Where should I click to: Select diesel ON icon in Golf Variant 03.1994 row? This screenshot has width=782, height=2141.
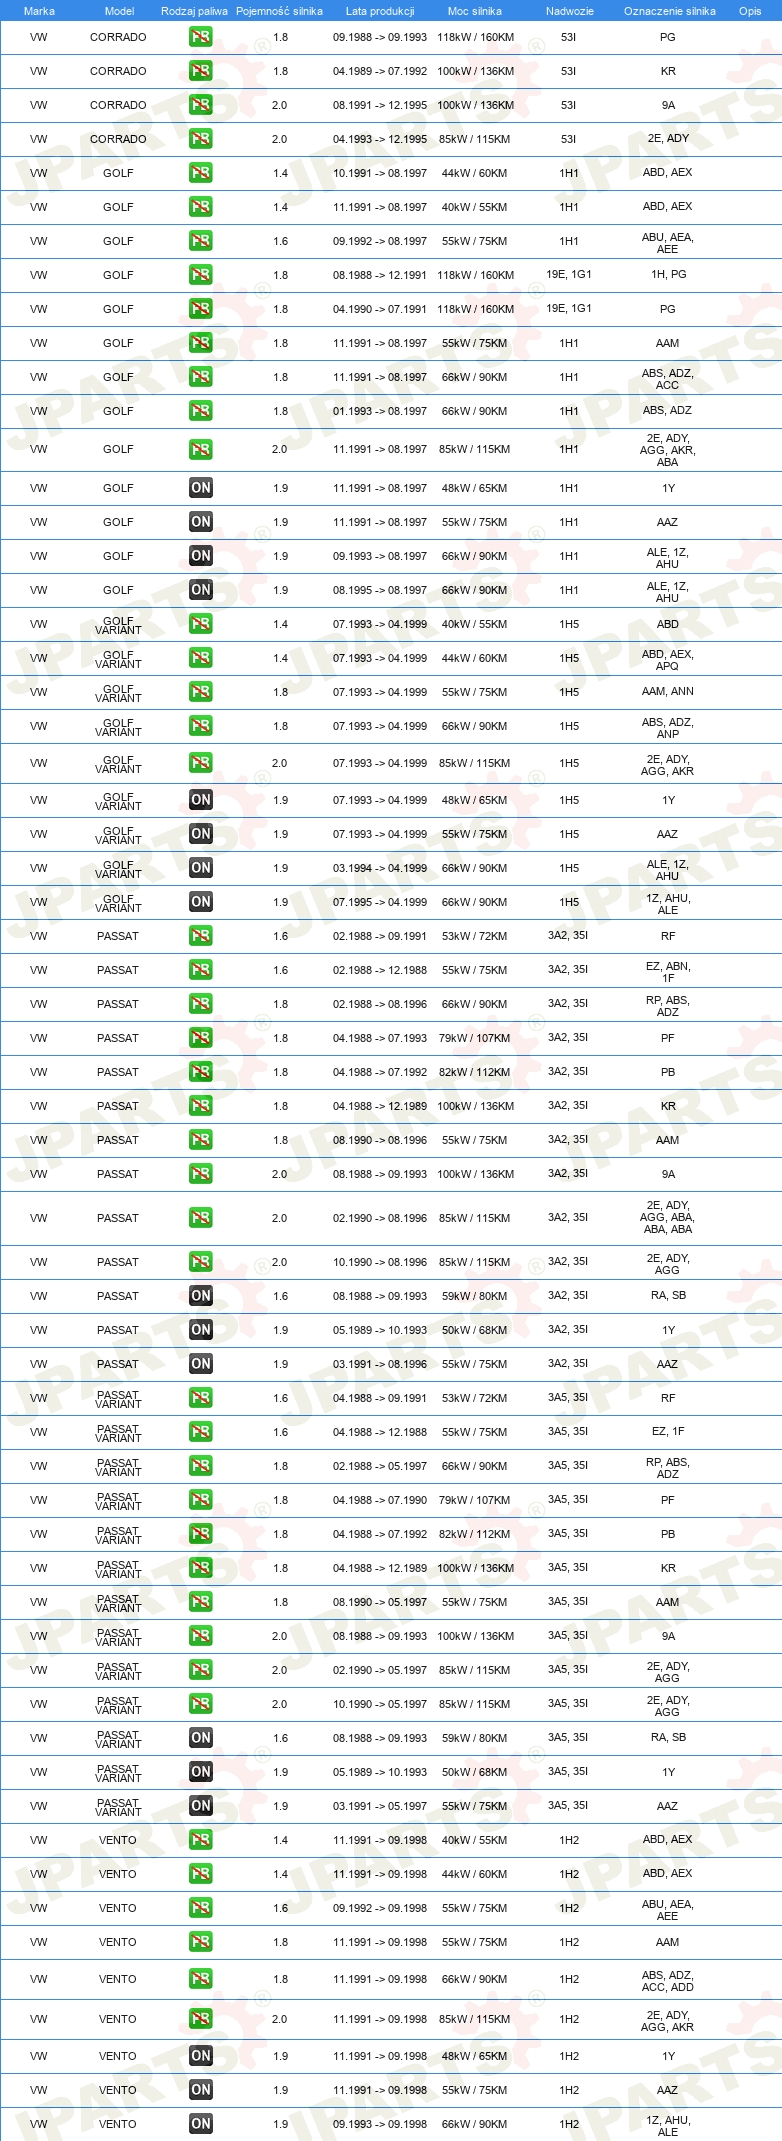(x=200, y=868)
